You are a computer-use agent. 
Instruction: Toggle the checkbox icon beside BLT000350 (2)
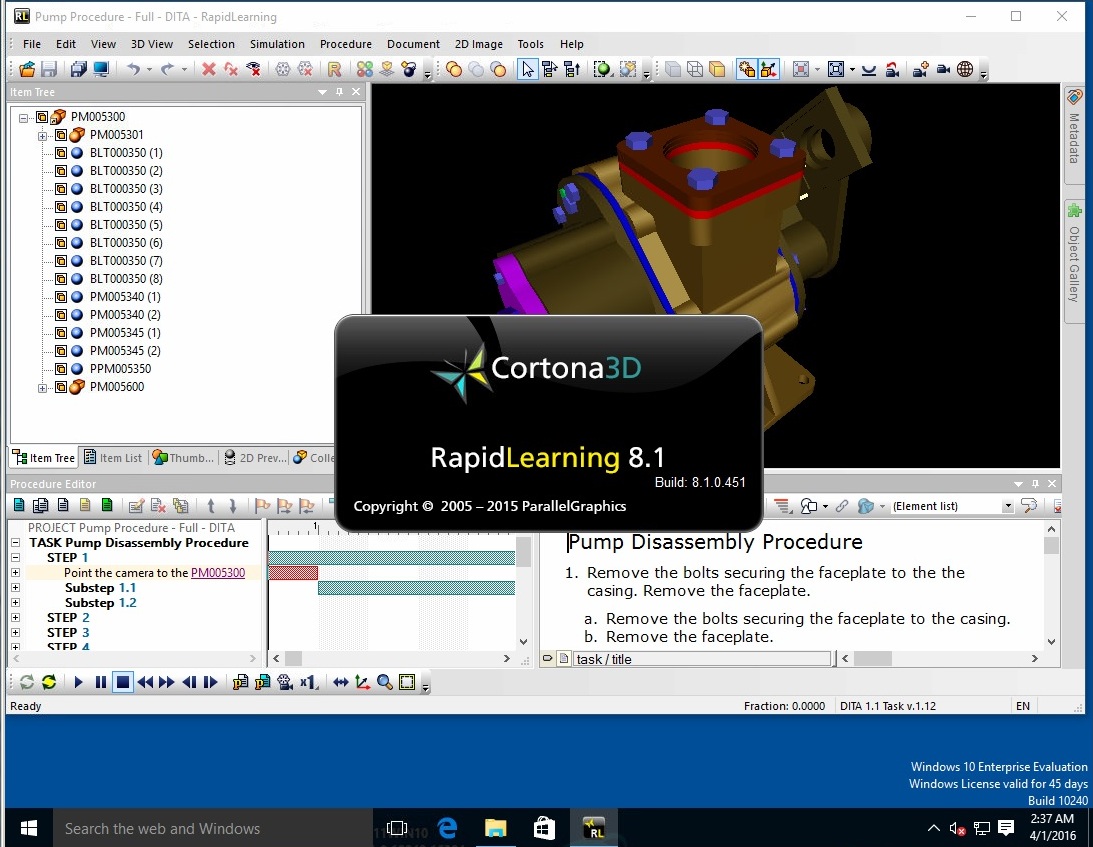(61, 171)
